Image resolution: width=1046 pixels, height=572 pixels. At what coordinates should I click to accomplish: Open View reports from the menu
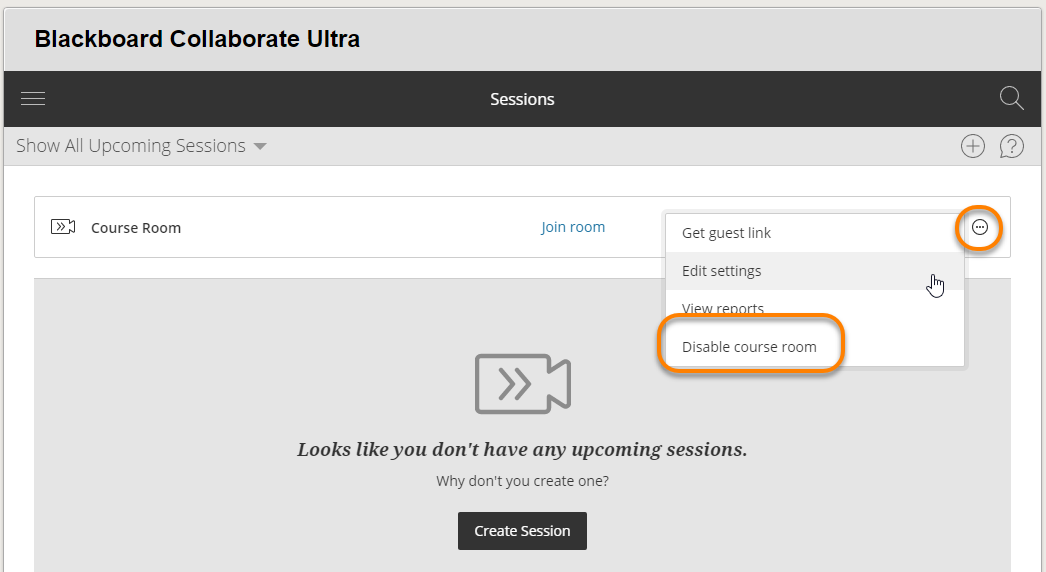[x=722, y=308]
